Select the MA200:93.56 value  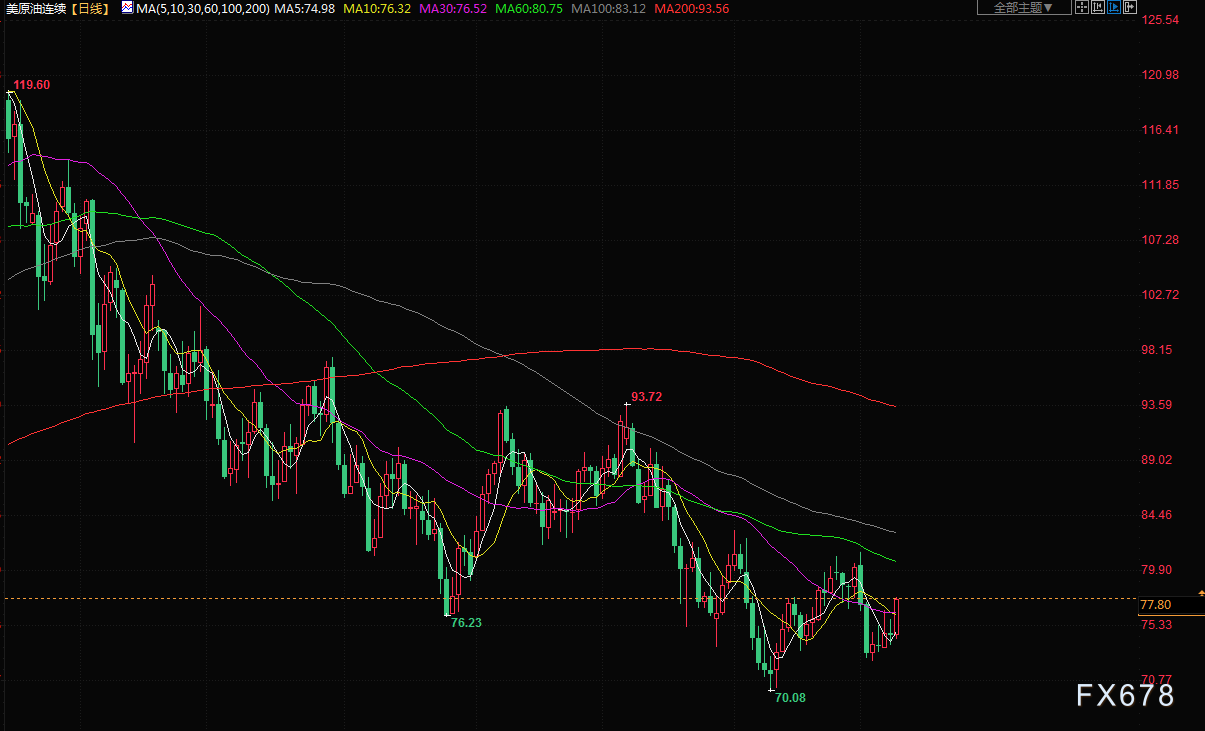coord(691,8)
